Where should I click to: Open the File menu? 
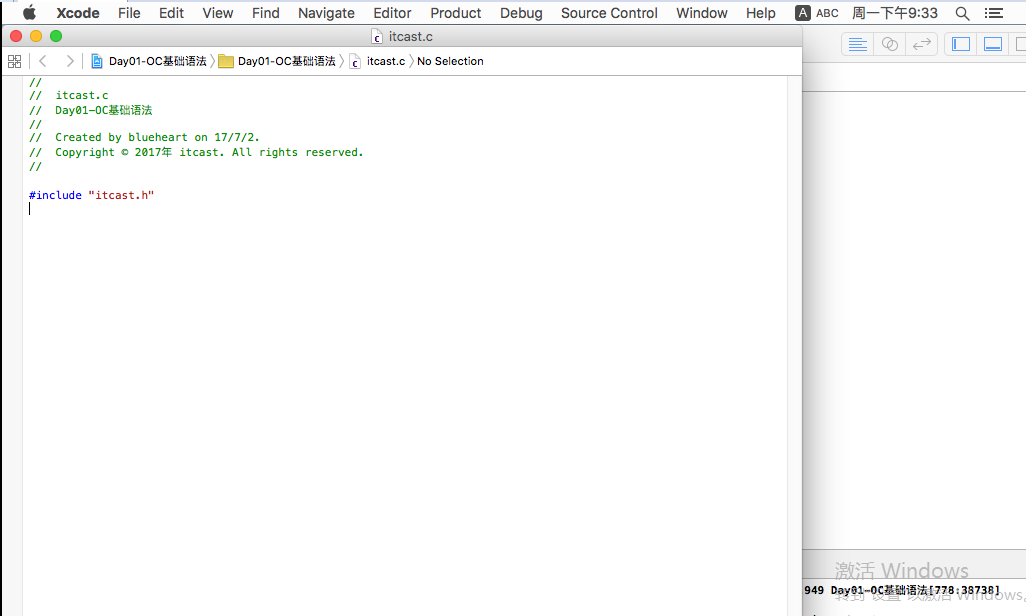point(129,13)
